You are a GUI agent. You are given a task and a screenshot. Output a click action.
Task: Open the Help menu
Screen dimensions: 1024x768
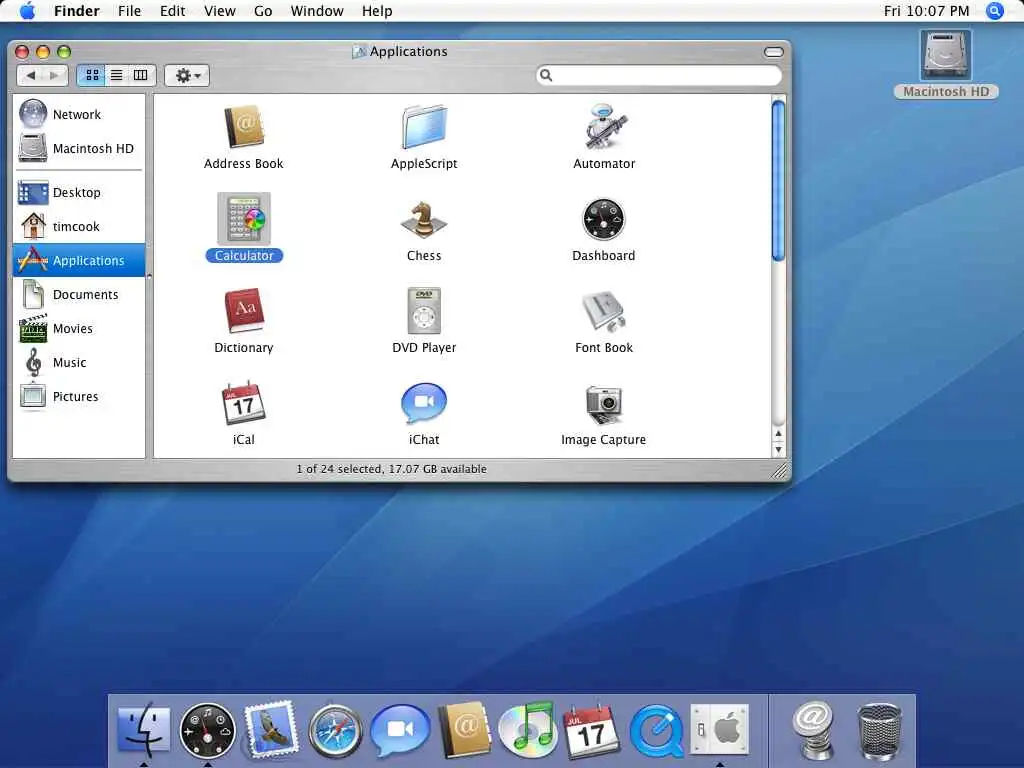tap(377, 11)
